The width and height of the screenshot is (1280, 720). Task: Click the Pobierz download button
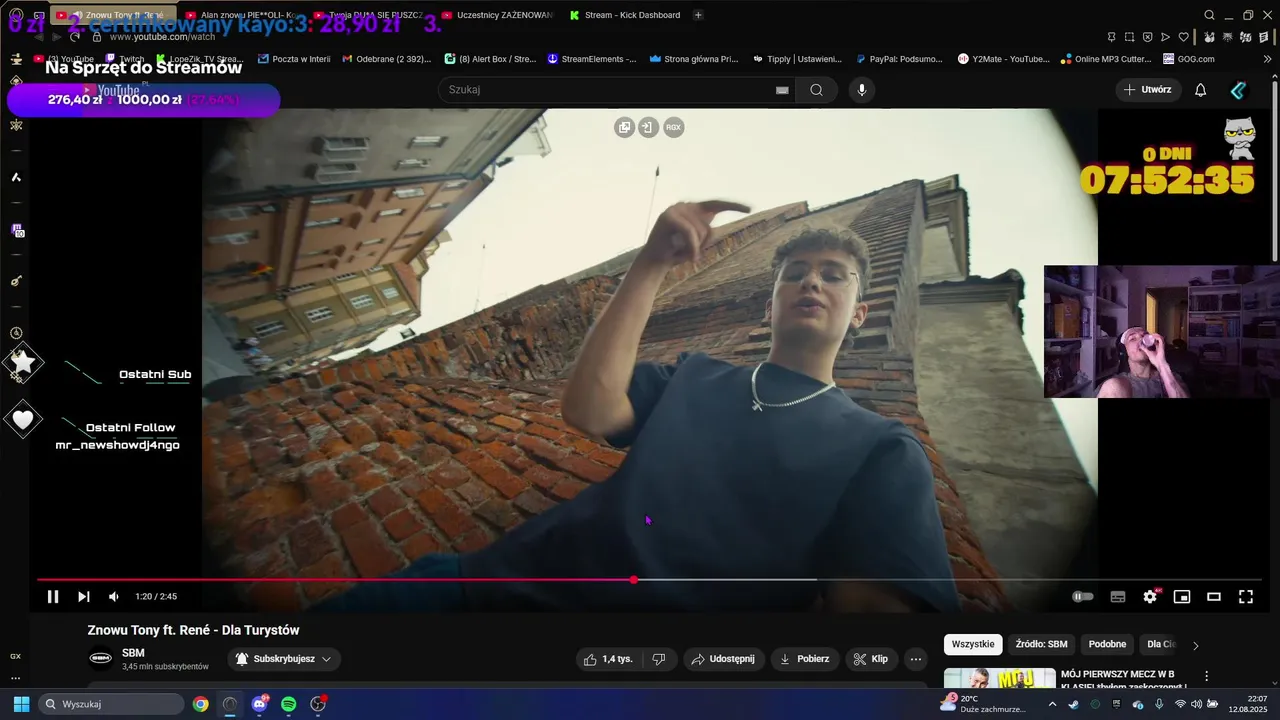(805, 659)
